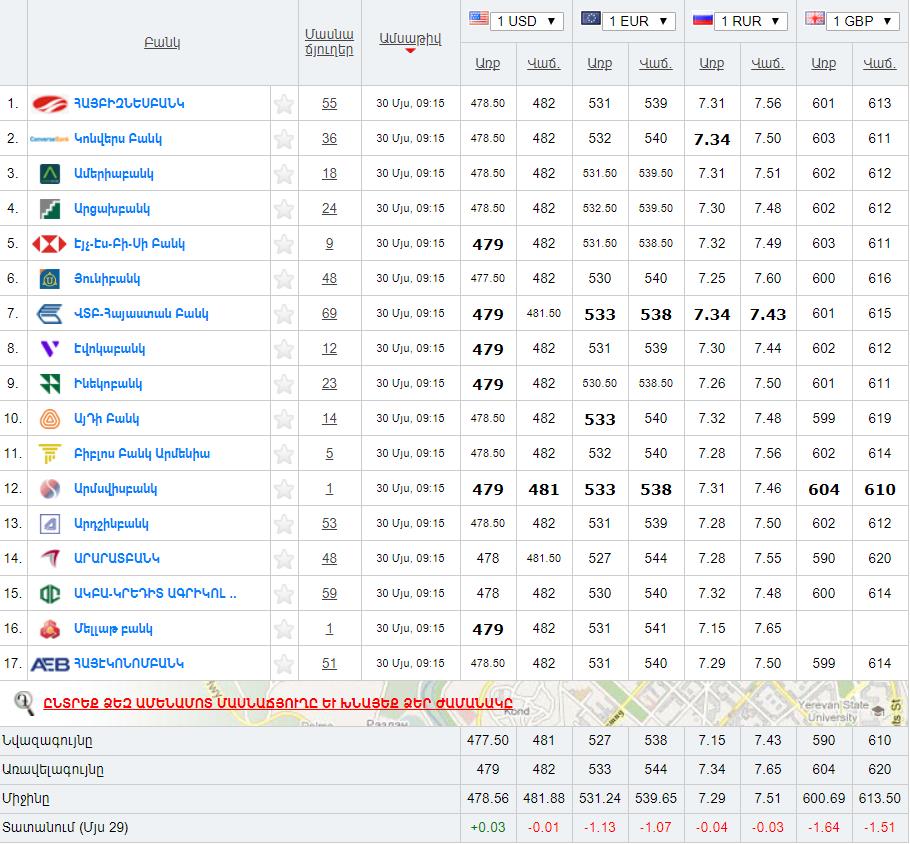910x844 pixels.
Task: Click the Mellat Bank red logo
Action: (x=49, y=629)
